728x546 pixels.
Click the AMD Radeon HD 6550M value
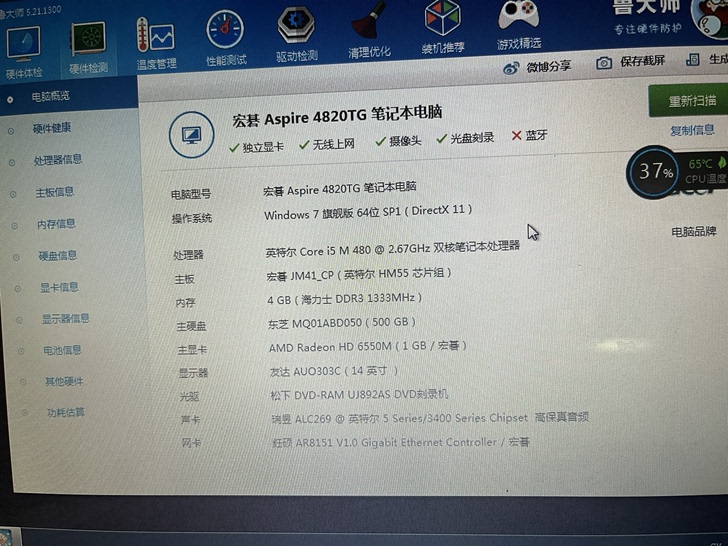(368, 346)
